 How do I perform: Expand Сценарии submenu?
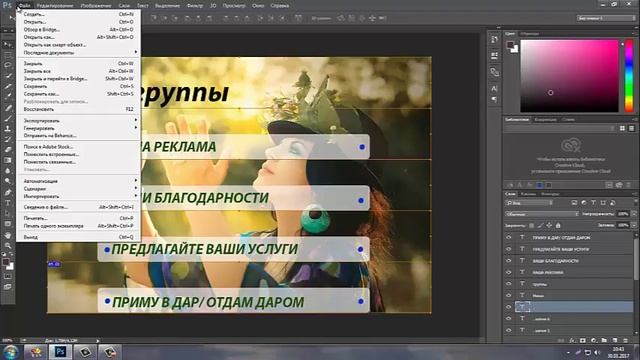(78, 189)
